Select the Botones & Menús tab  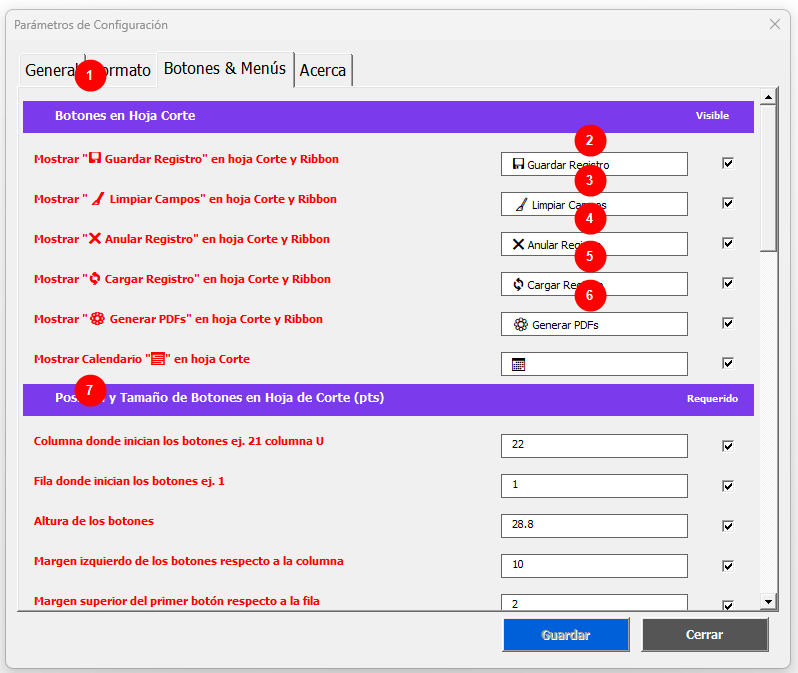[x=225, y=69]
